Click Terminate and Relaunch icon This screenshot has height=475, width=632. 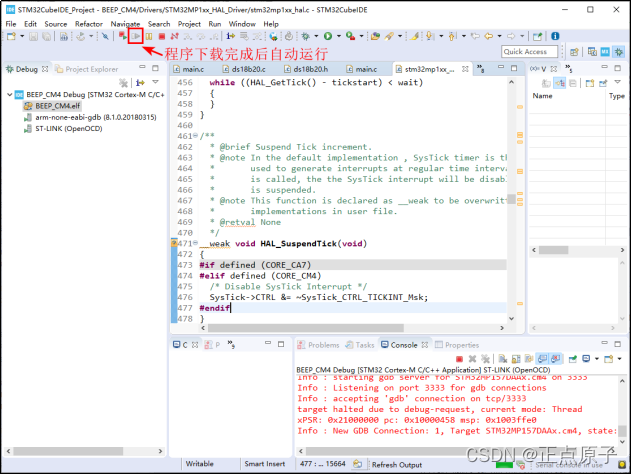123,36
